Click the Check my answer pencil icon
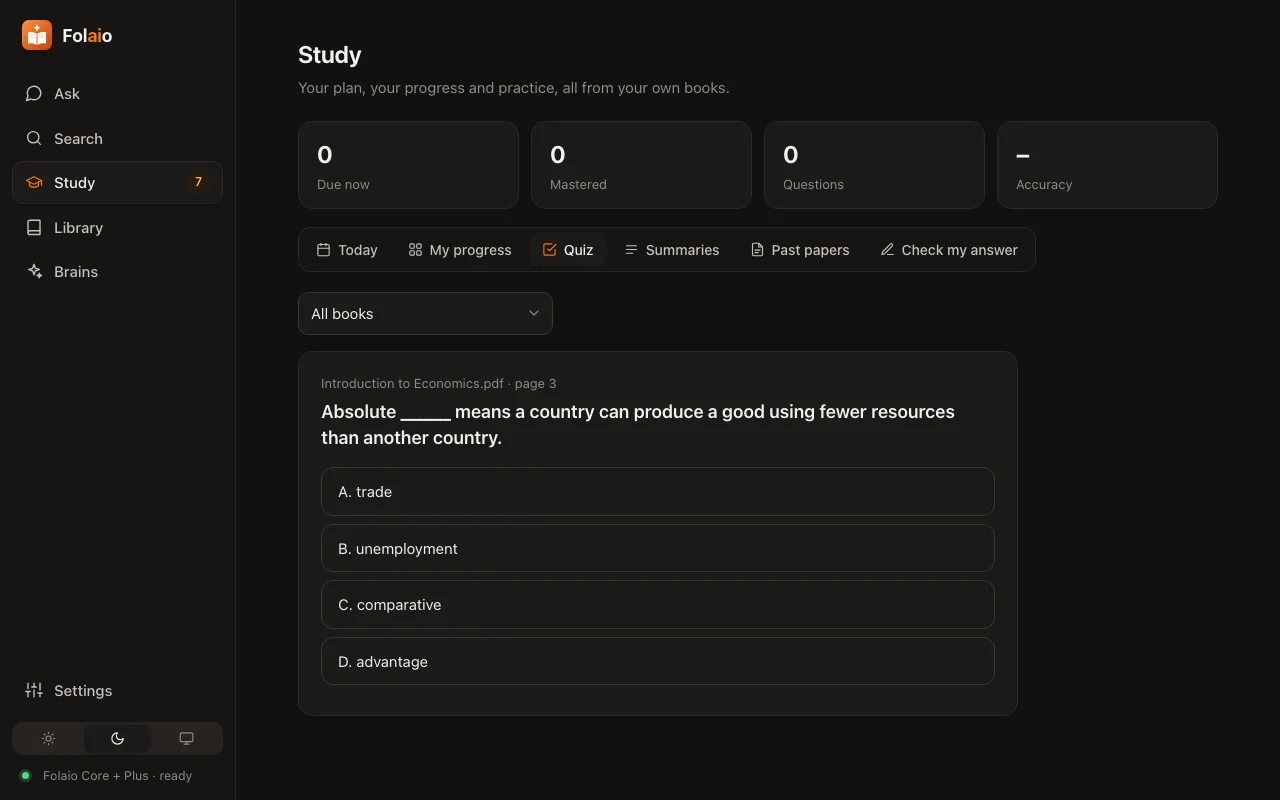1280x800 pixels. pos(887,249)
